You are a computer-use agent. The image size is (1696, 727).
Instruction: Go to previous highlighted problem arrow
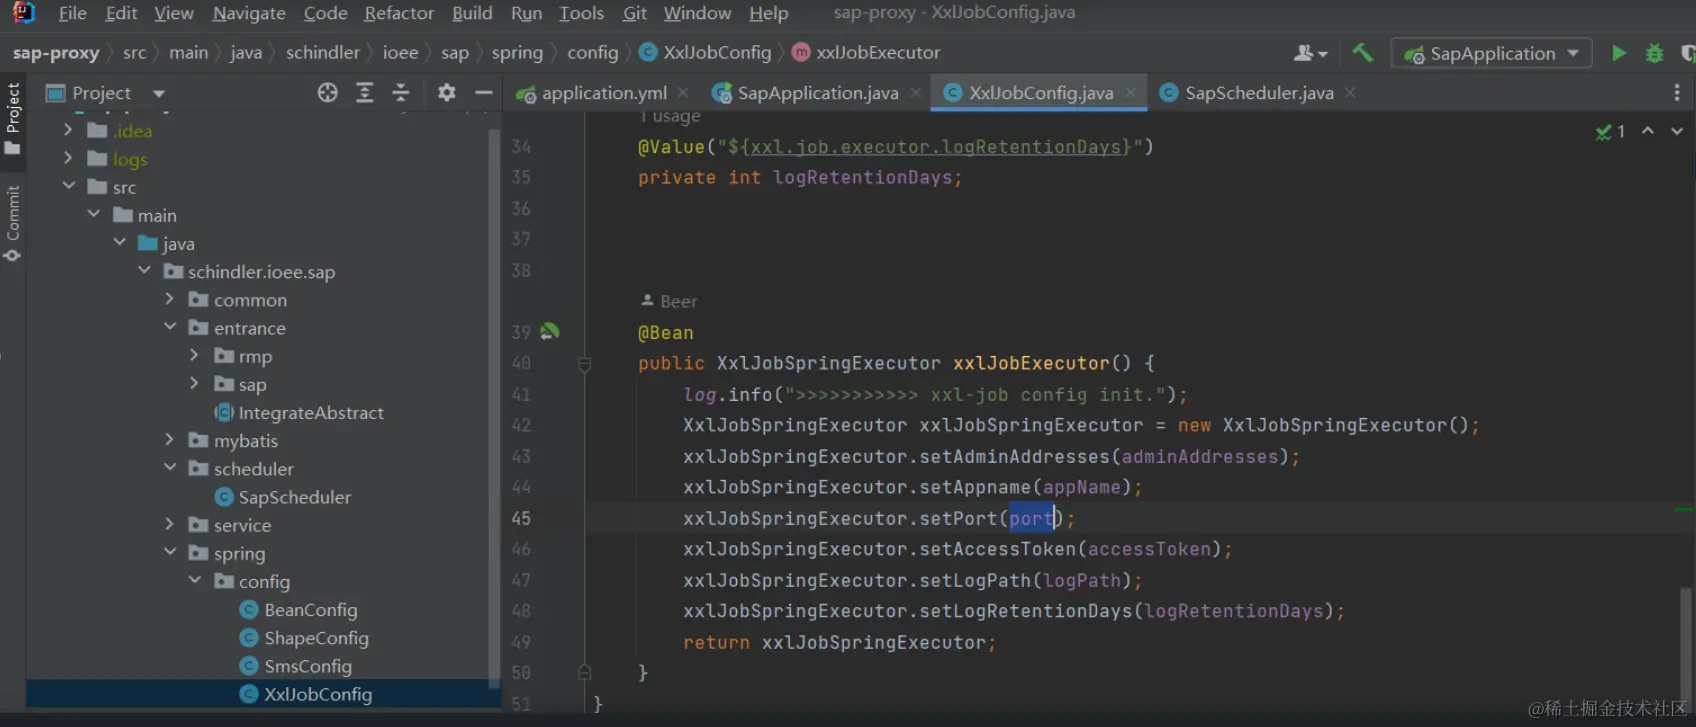[1648, 131]
